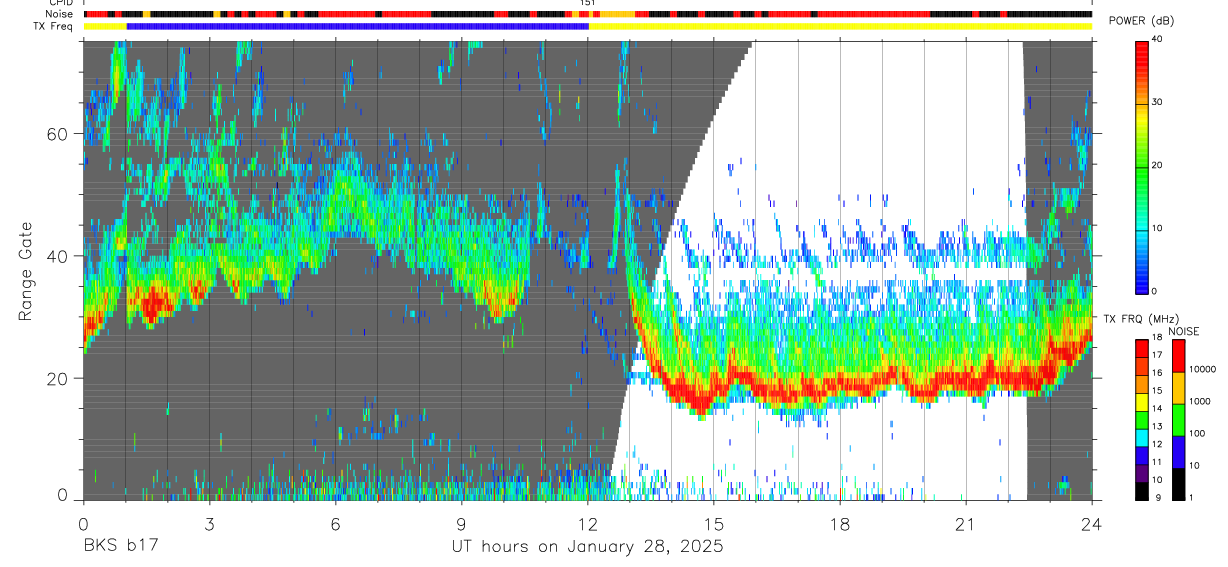Click the cyan 12–13 MHz TX FRQ swatch

pyautogui.click(x=1142, y=437)
